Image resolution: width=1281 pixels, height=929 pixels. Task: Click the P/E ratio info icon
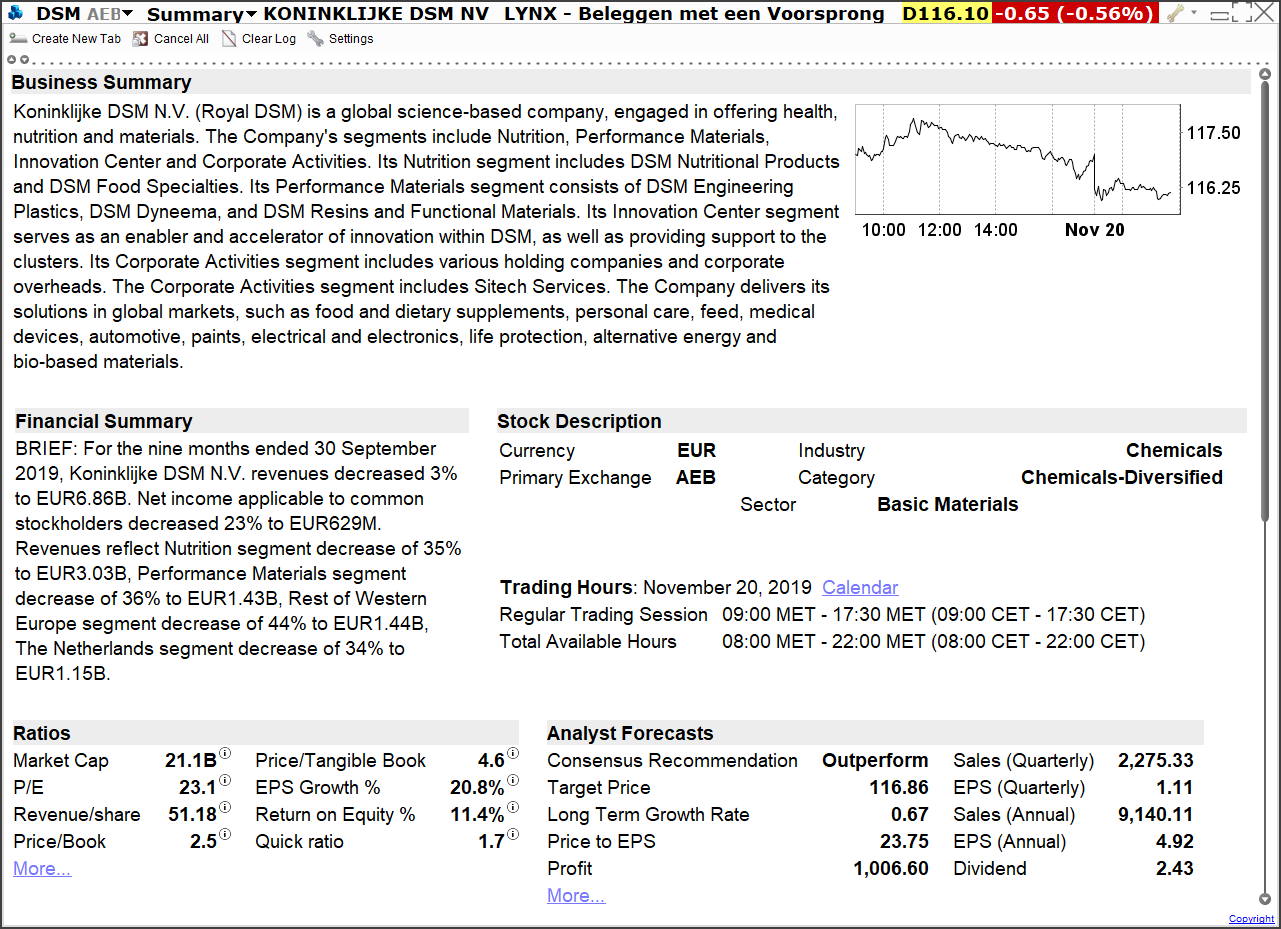pos(225,780)
